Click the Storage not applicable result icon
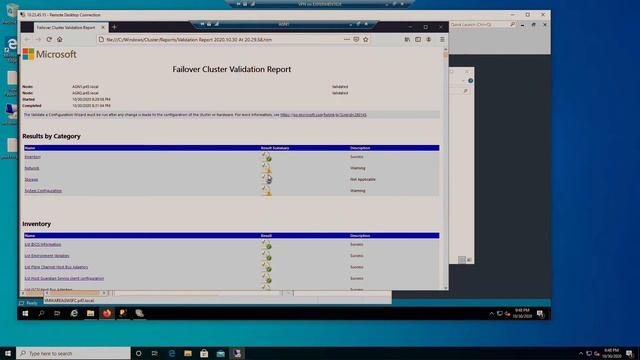The height and width of the screenshot is (360, 640). [x=267, y=179]
